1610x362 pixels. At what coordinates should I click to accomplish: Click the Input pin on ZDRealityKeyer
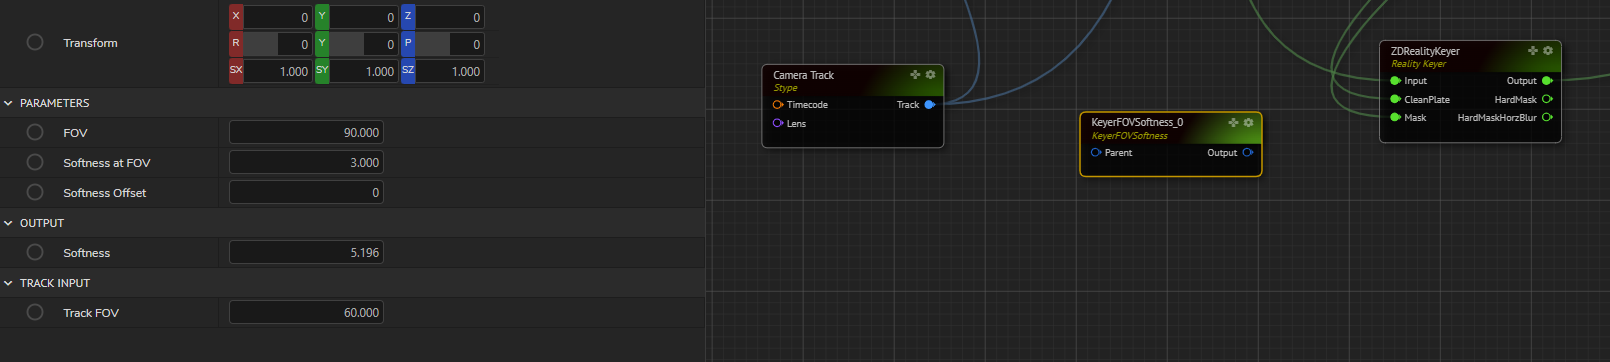click(1395, 81)
